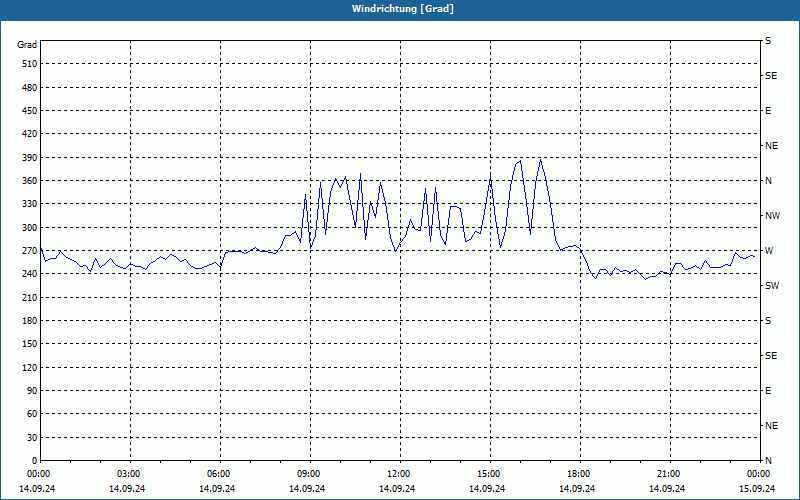This screenshot has height=500, width=800.
Task: Pick the y-axis value "420"
Action: pyautogui.click(x=30, y=134)
